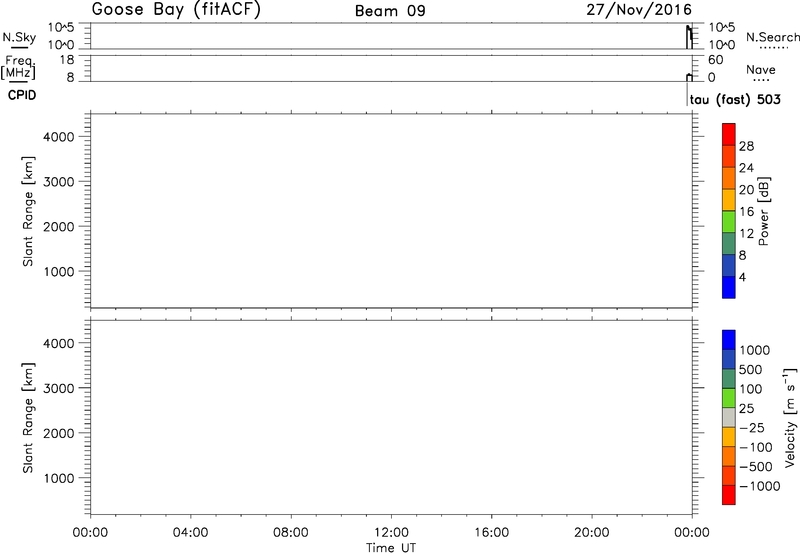The height and width of the screenshot is (554, 800).
Task: Select the 'Power [dB]' colorbar title
Action: [x=764, y=211]
